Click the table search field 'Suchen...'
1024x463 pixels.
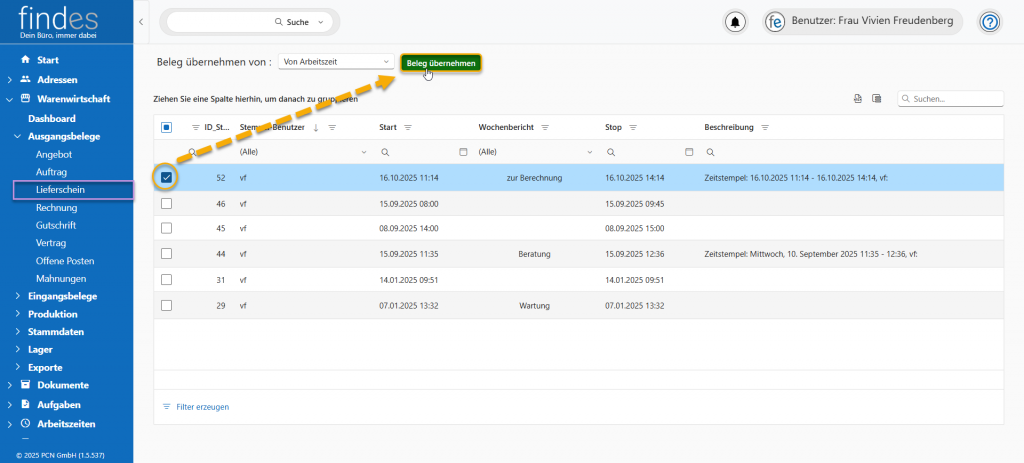click(955, 99)
